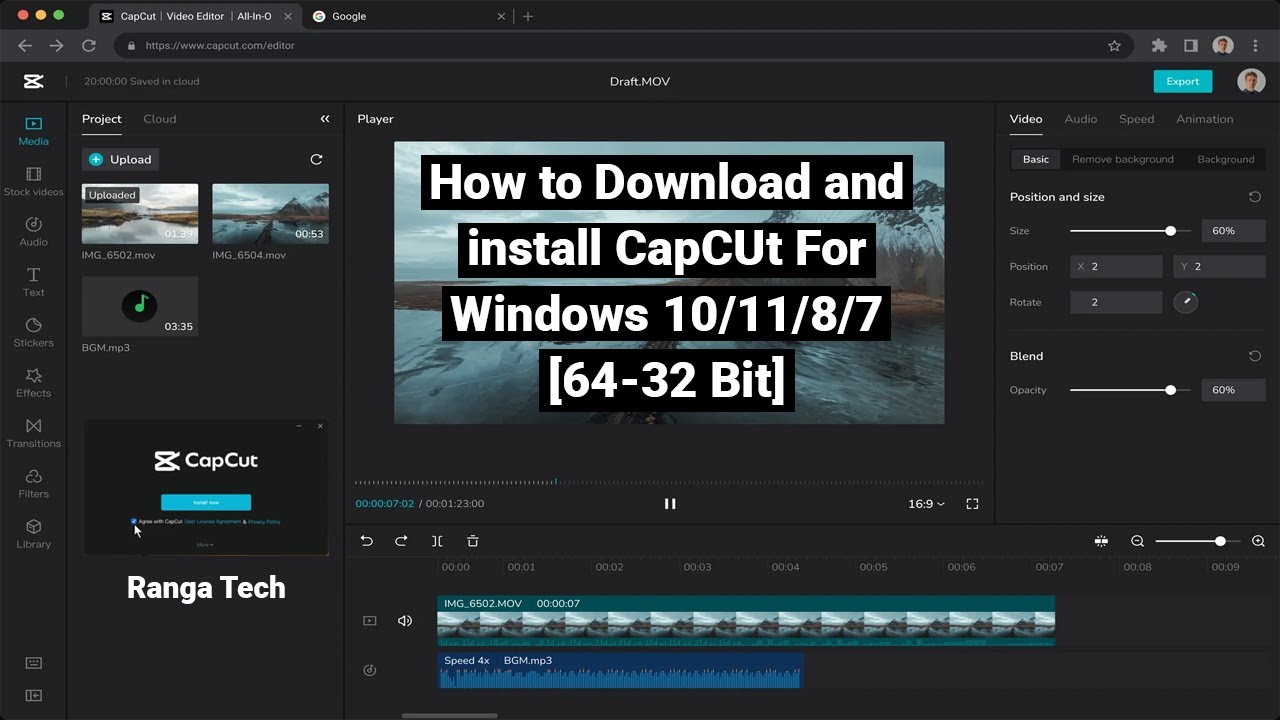Refresh the project media list
1280x720 pixels.
tap(316, 159)
